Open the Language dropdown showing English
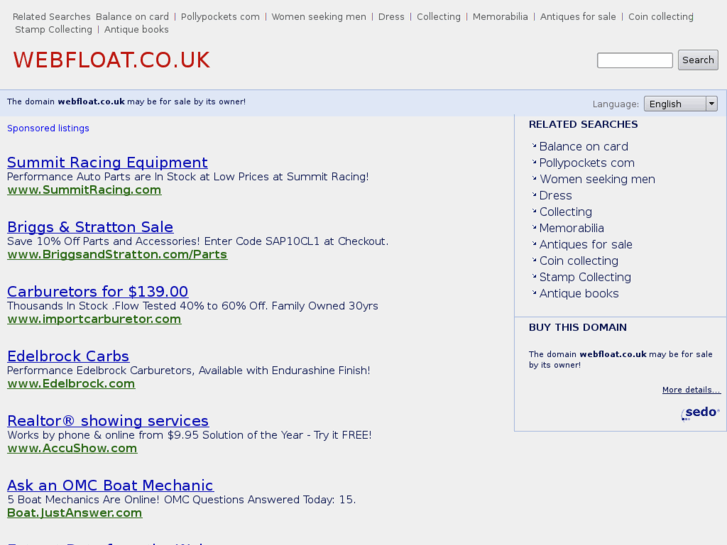 (681, 104)
